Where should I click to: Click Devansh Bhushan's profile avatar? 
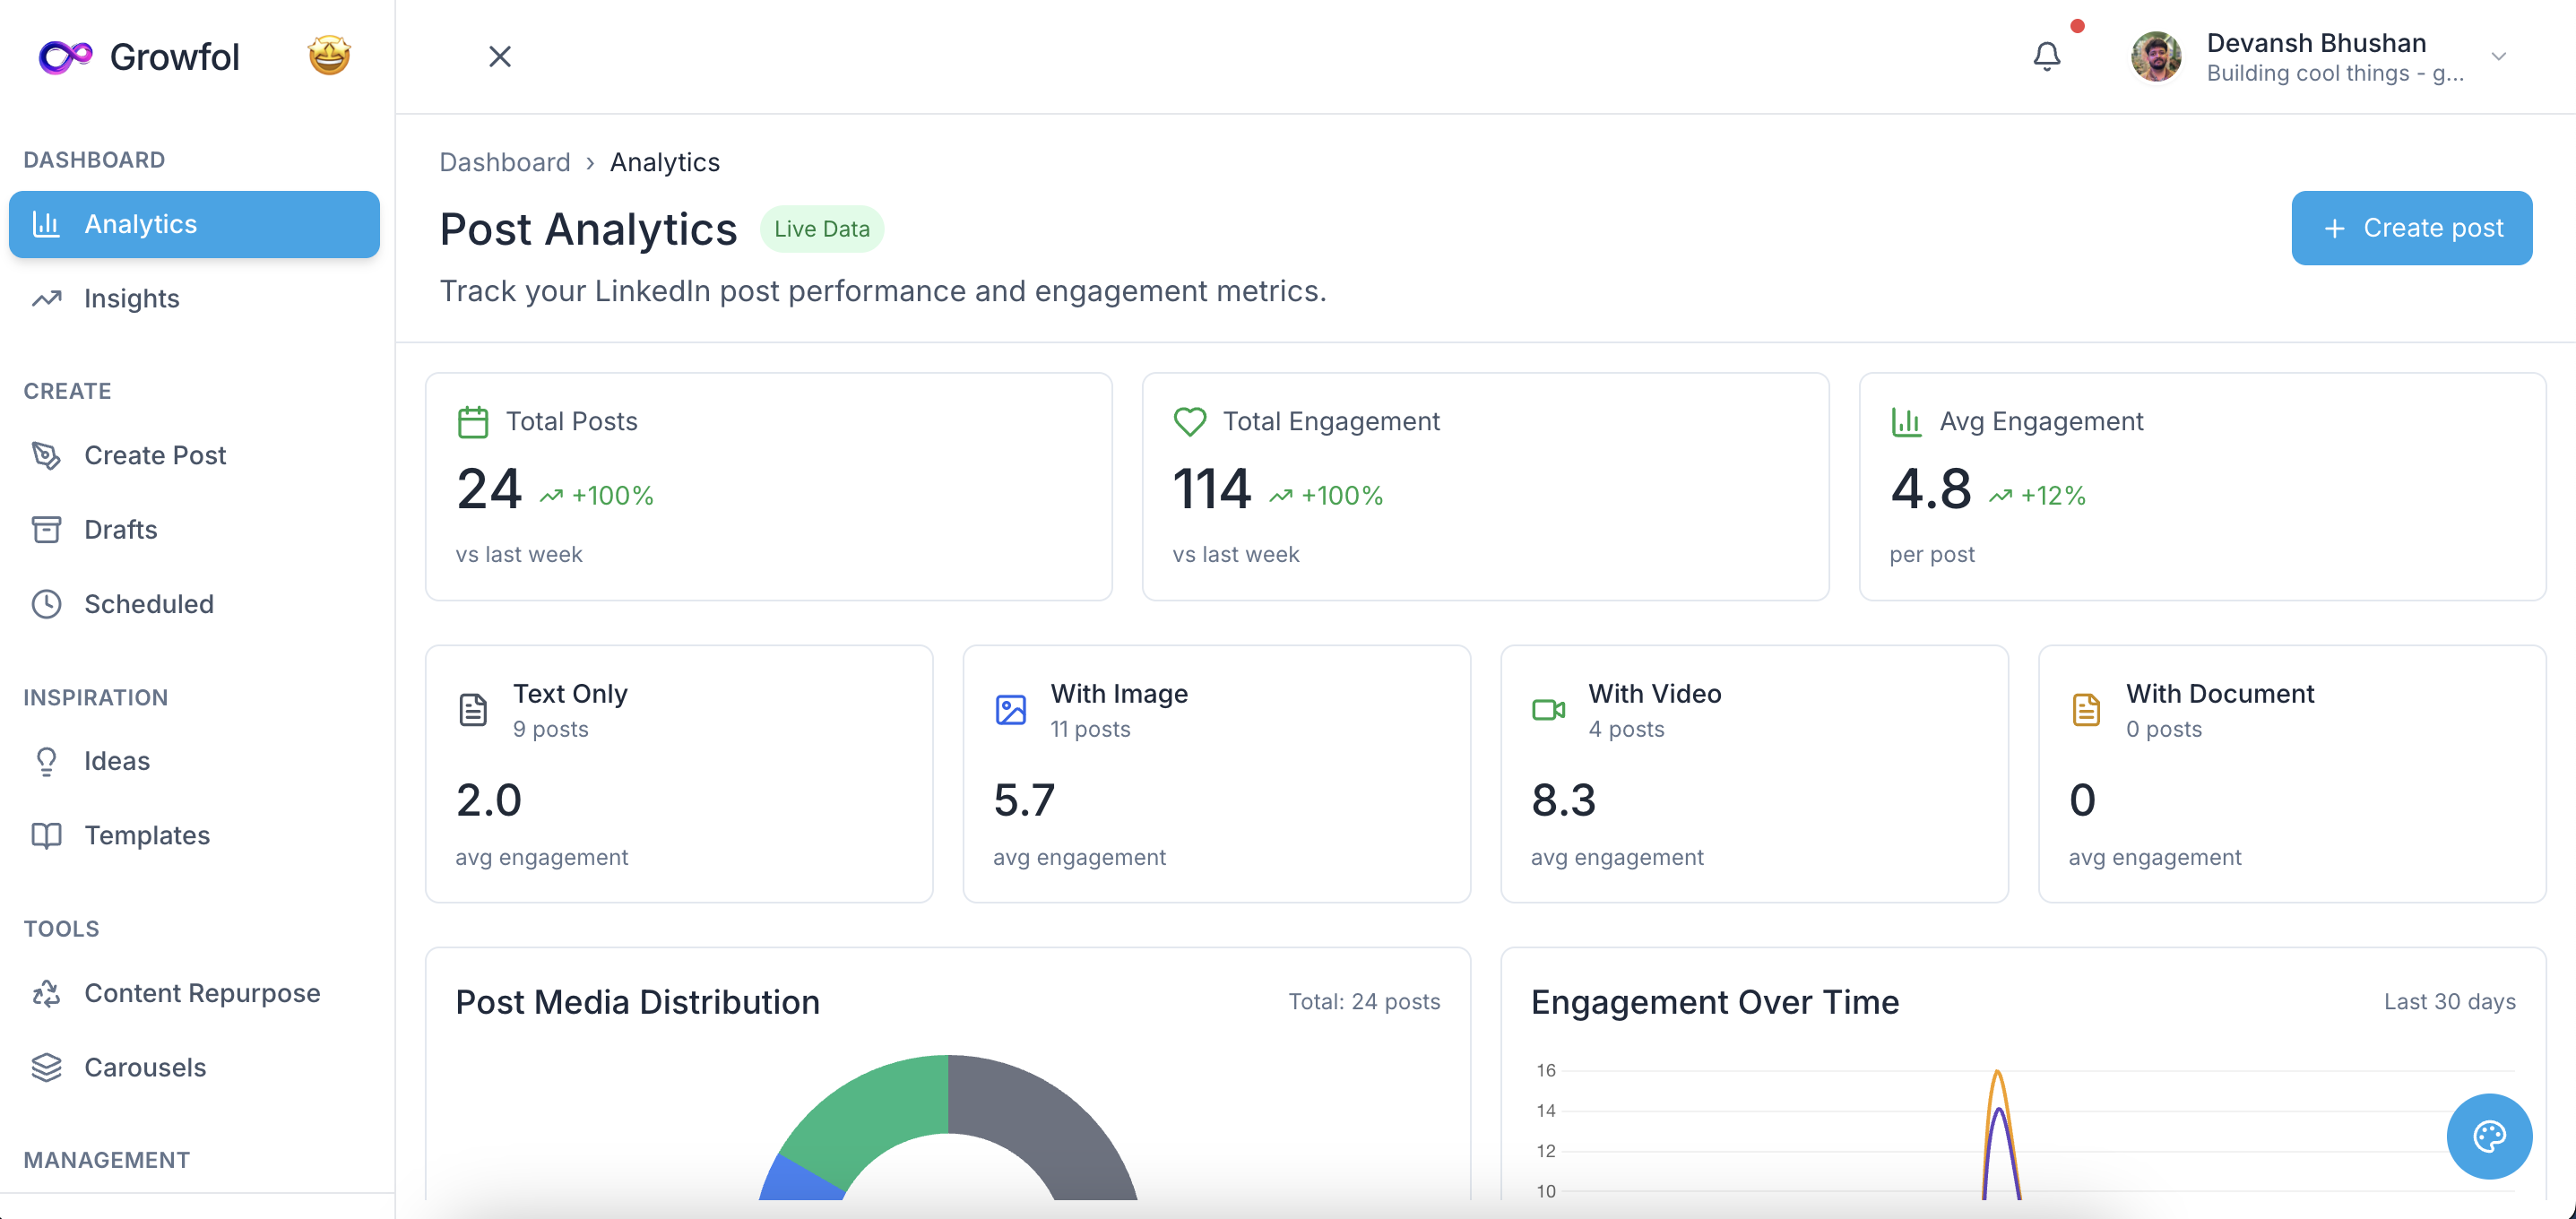pos(2156,57)
